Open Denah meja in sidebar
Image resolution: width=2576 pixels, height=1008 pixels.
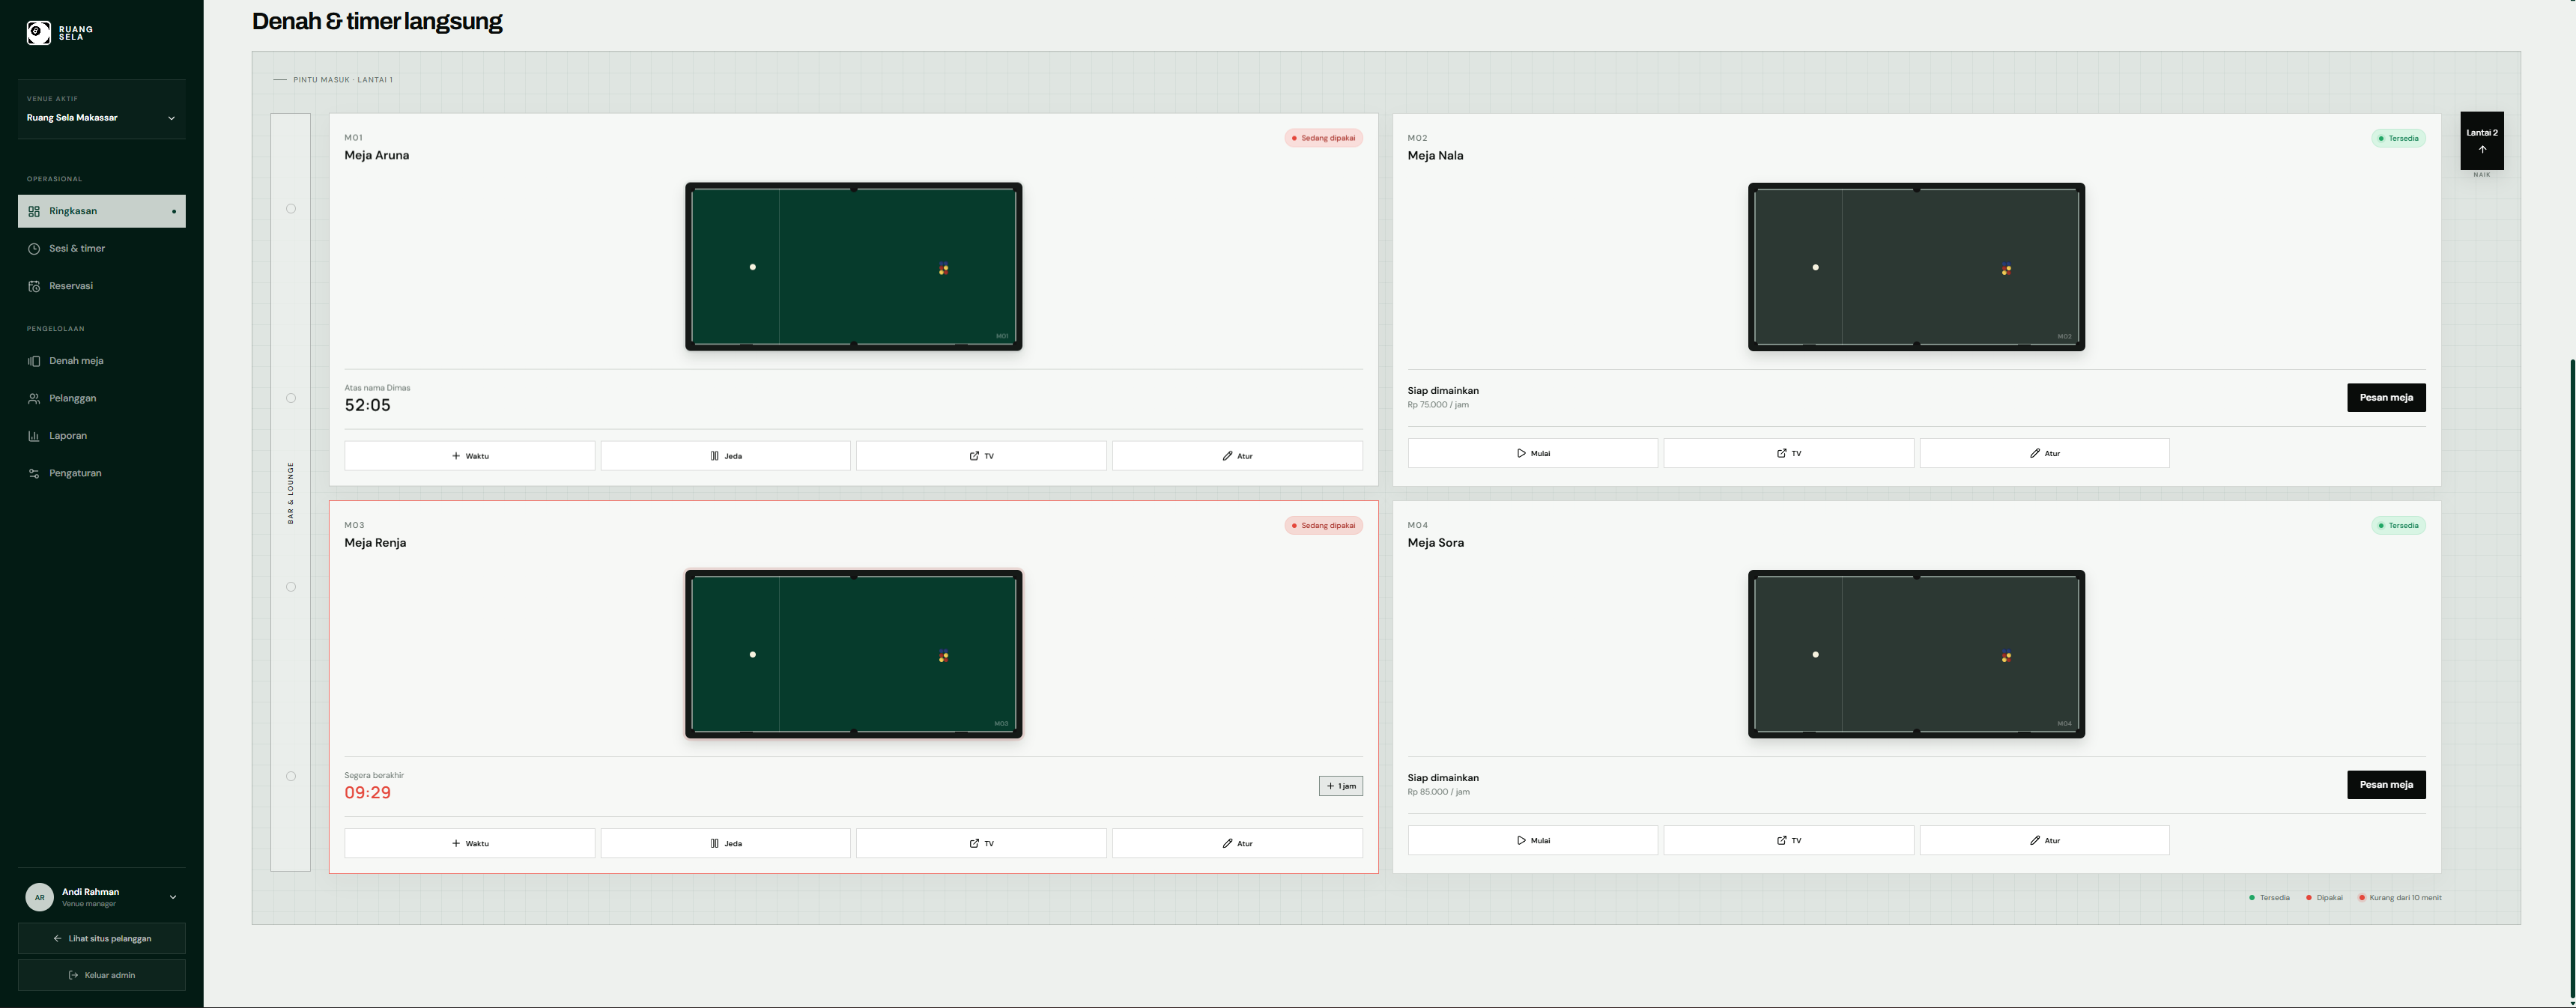[102, 361]
